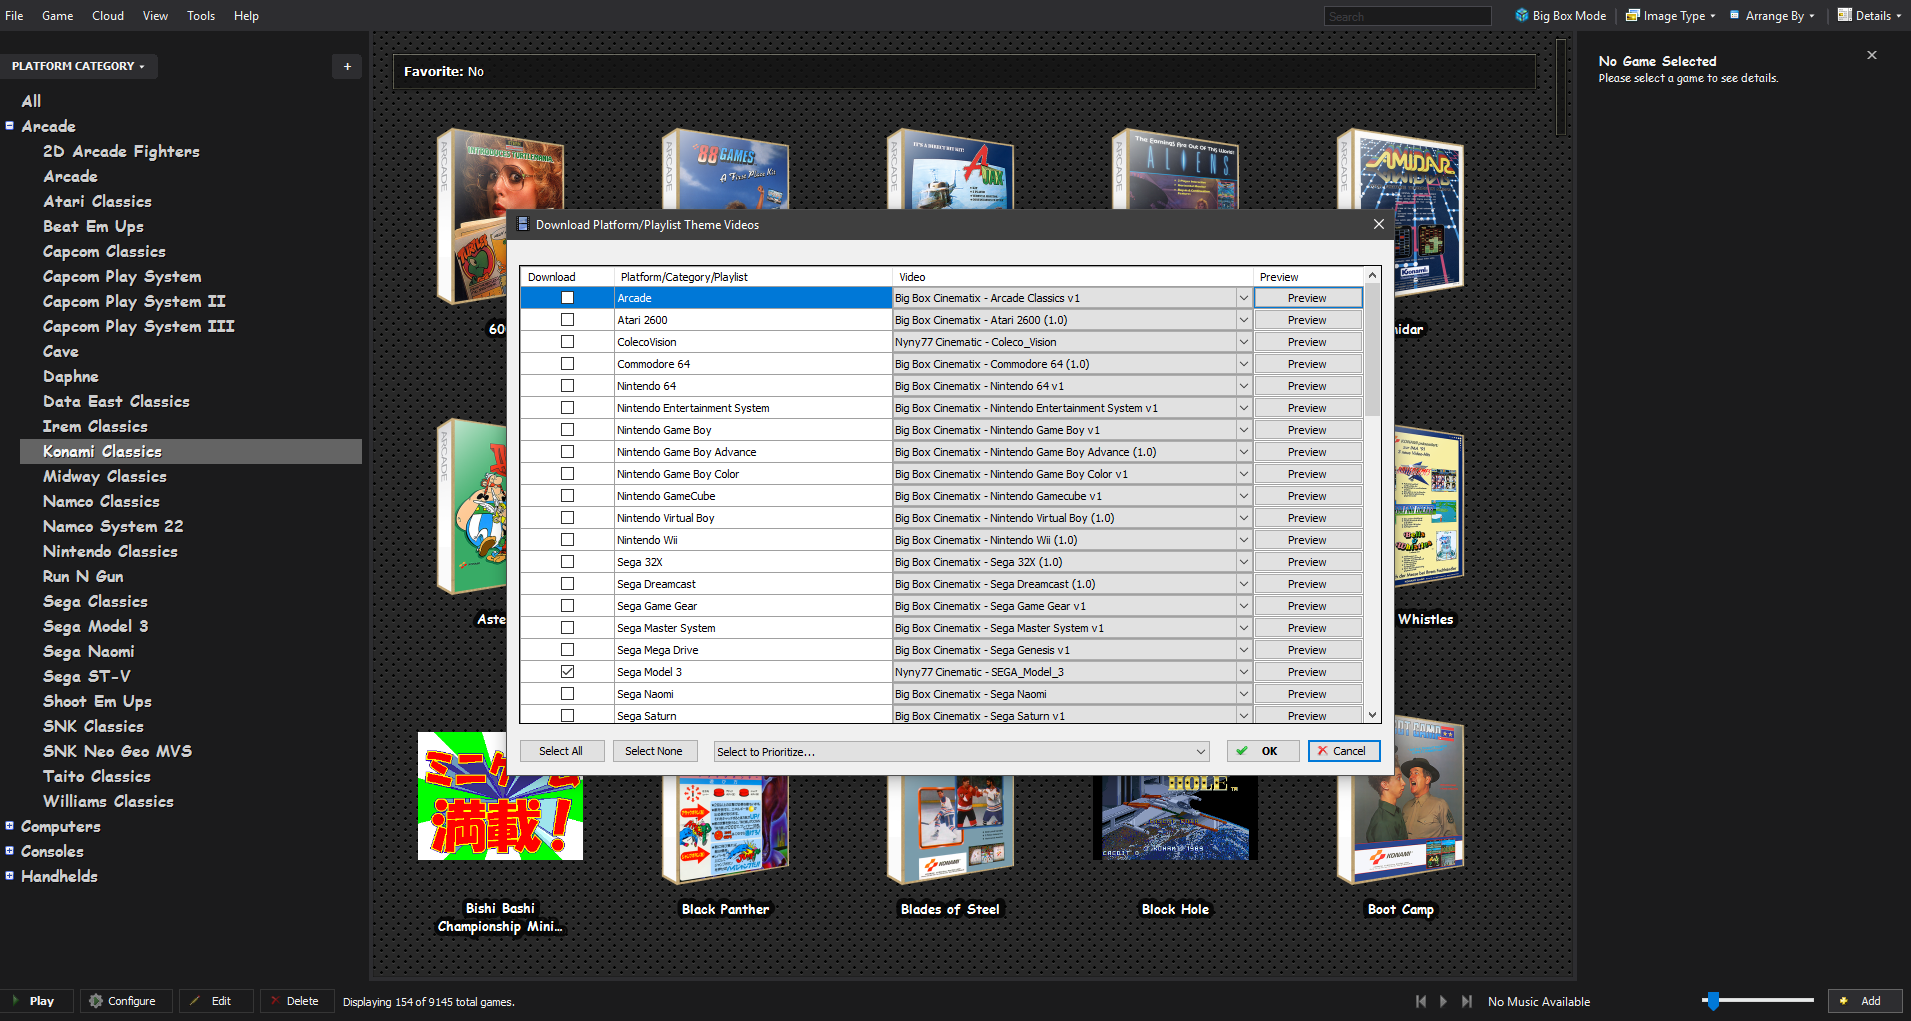Cancel the theme video download dialog
Image resolution: width=1911 pixels, height=1021 pixels.
(1344, 751)
